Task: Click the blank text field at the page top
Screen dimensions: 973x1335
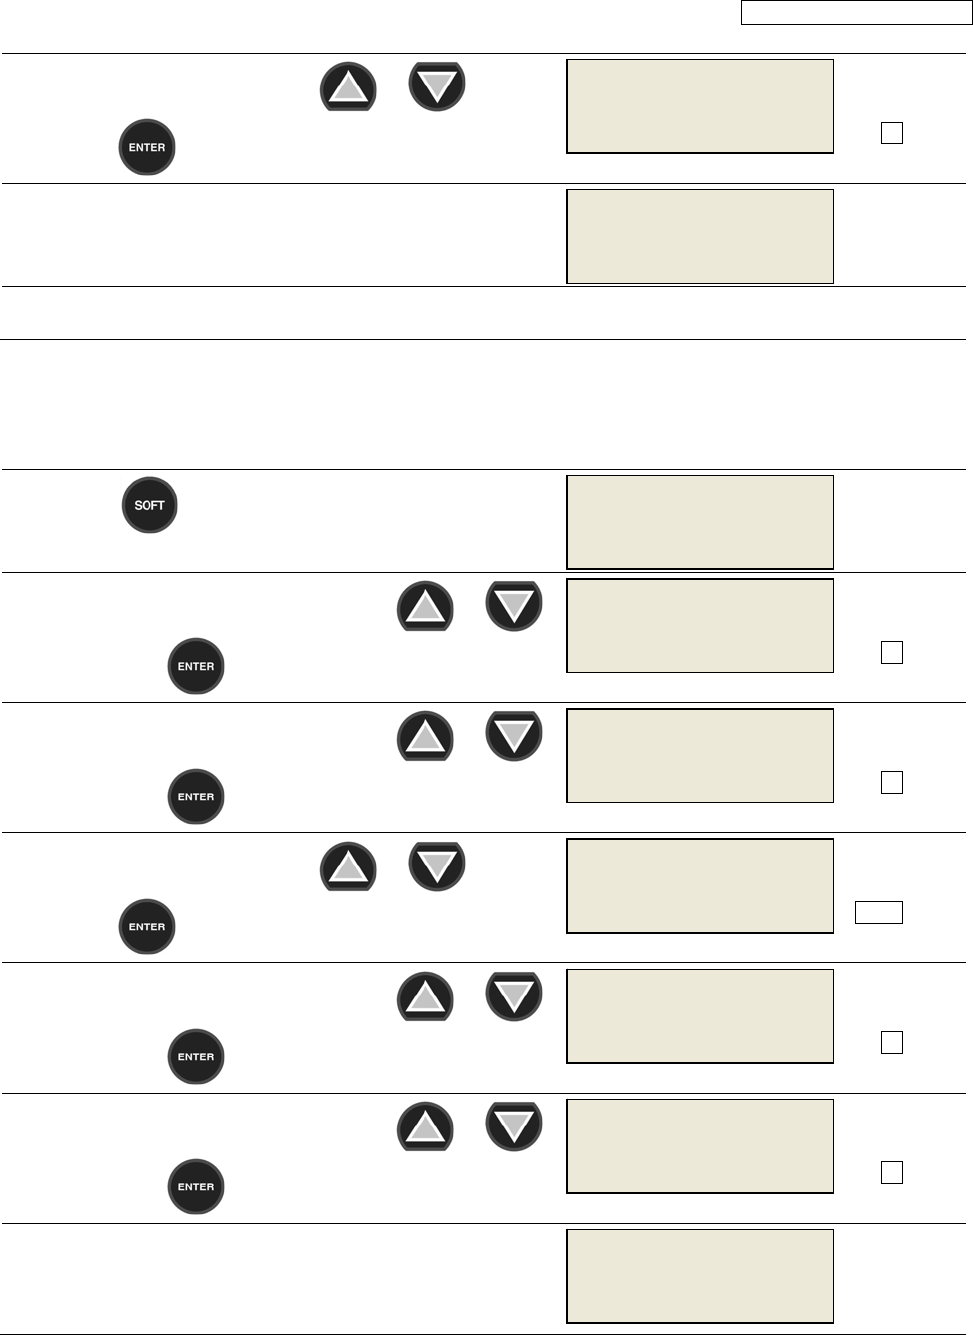Action: (x=856, y=13)
